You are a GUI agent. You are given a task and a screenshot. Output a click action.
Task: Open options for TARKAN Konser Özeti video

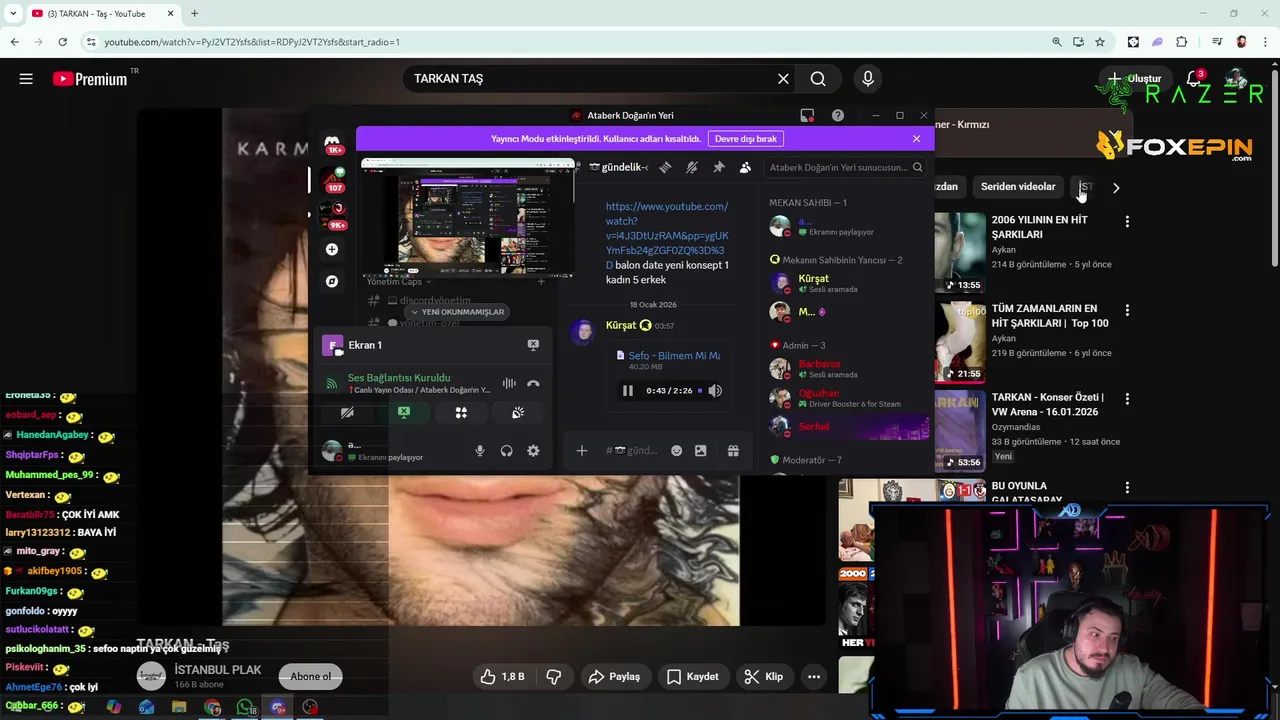pyautogui.click(x=1127, y=398)
